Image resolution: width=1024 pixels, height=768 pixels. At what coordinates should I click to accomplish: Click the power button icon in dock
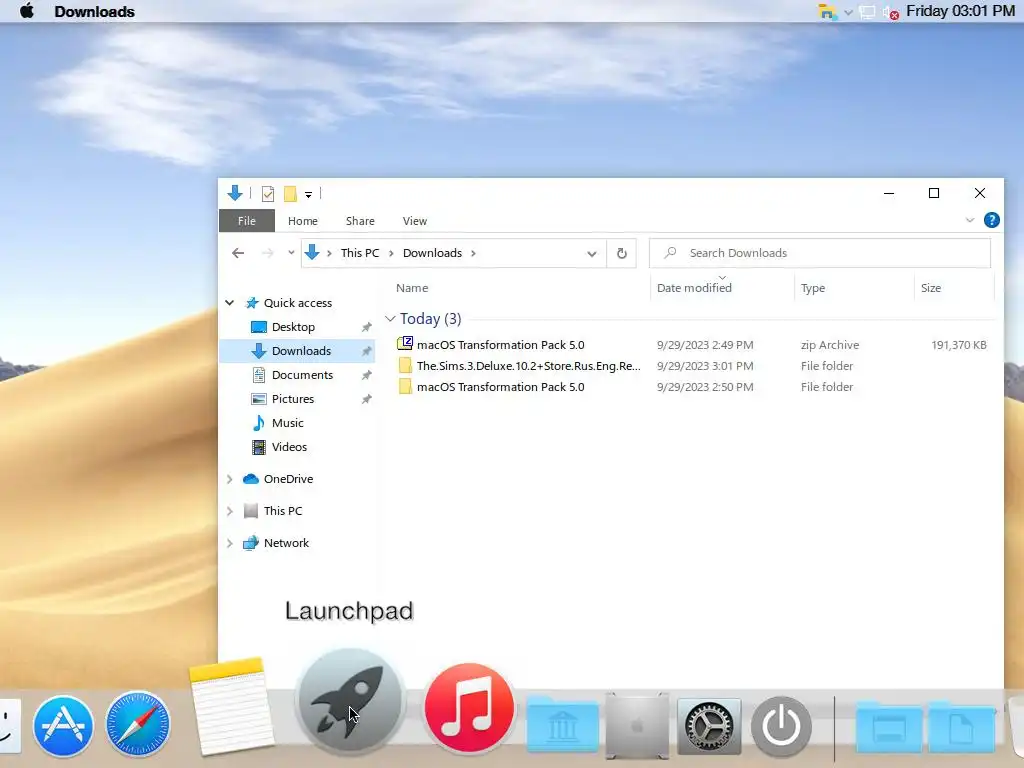coord(781,726)
